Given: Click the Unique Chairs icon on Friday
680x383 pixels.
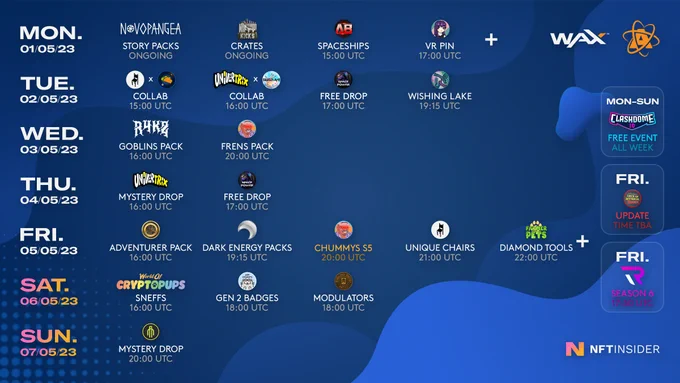Looking at the screenshot, I should pyautogui.click(x=440, y=230).
